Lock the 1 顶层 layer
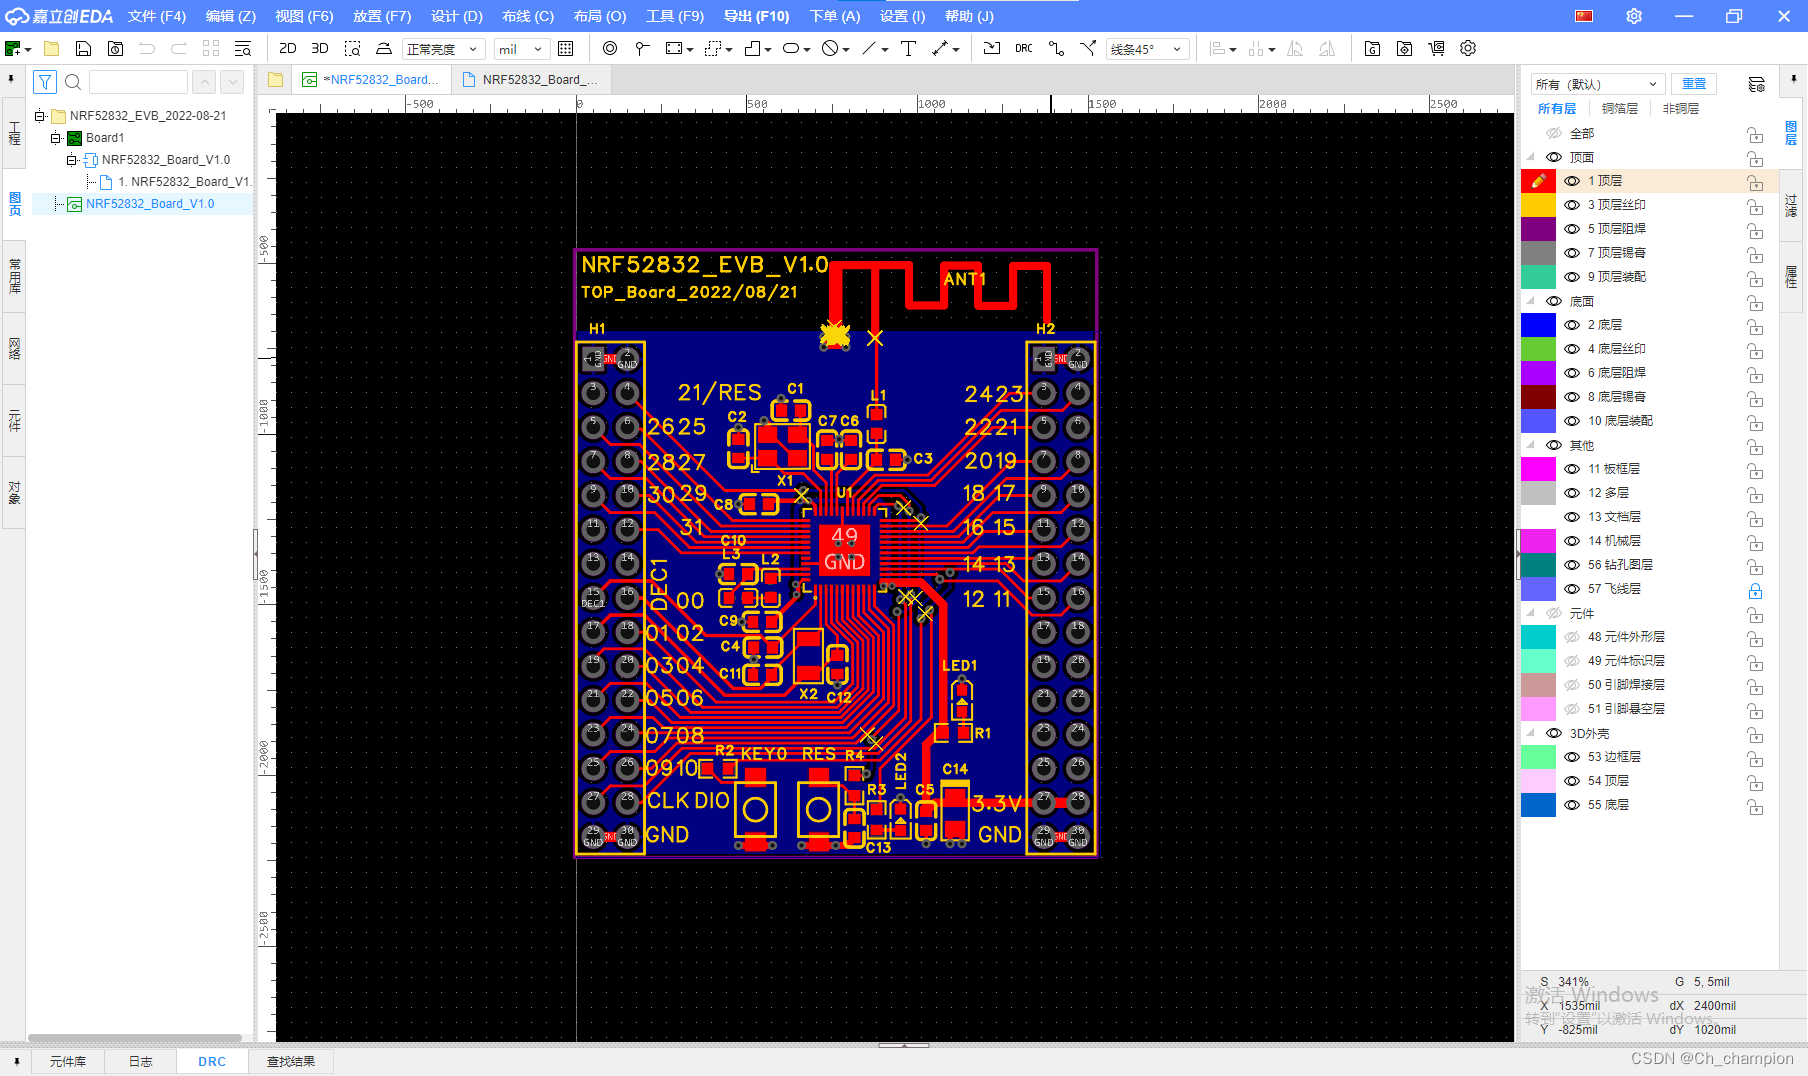This screenshot has width=1808, height=1076. 1755,181
